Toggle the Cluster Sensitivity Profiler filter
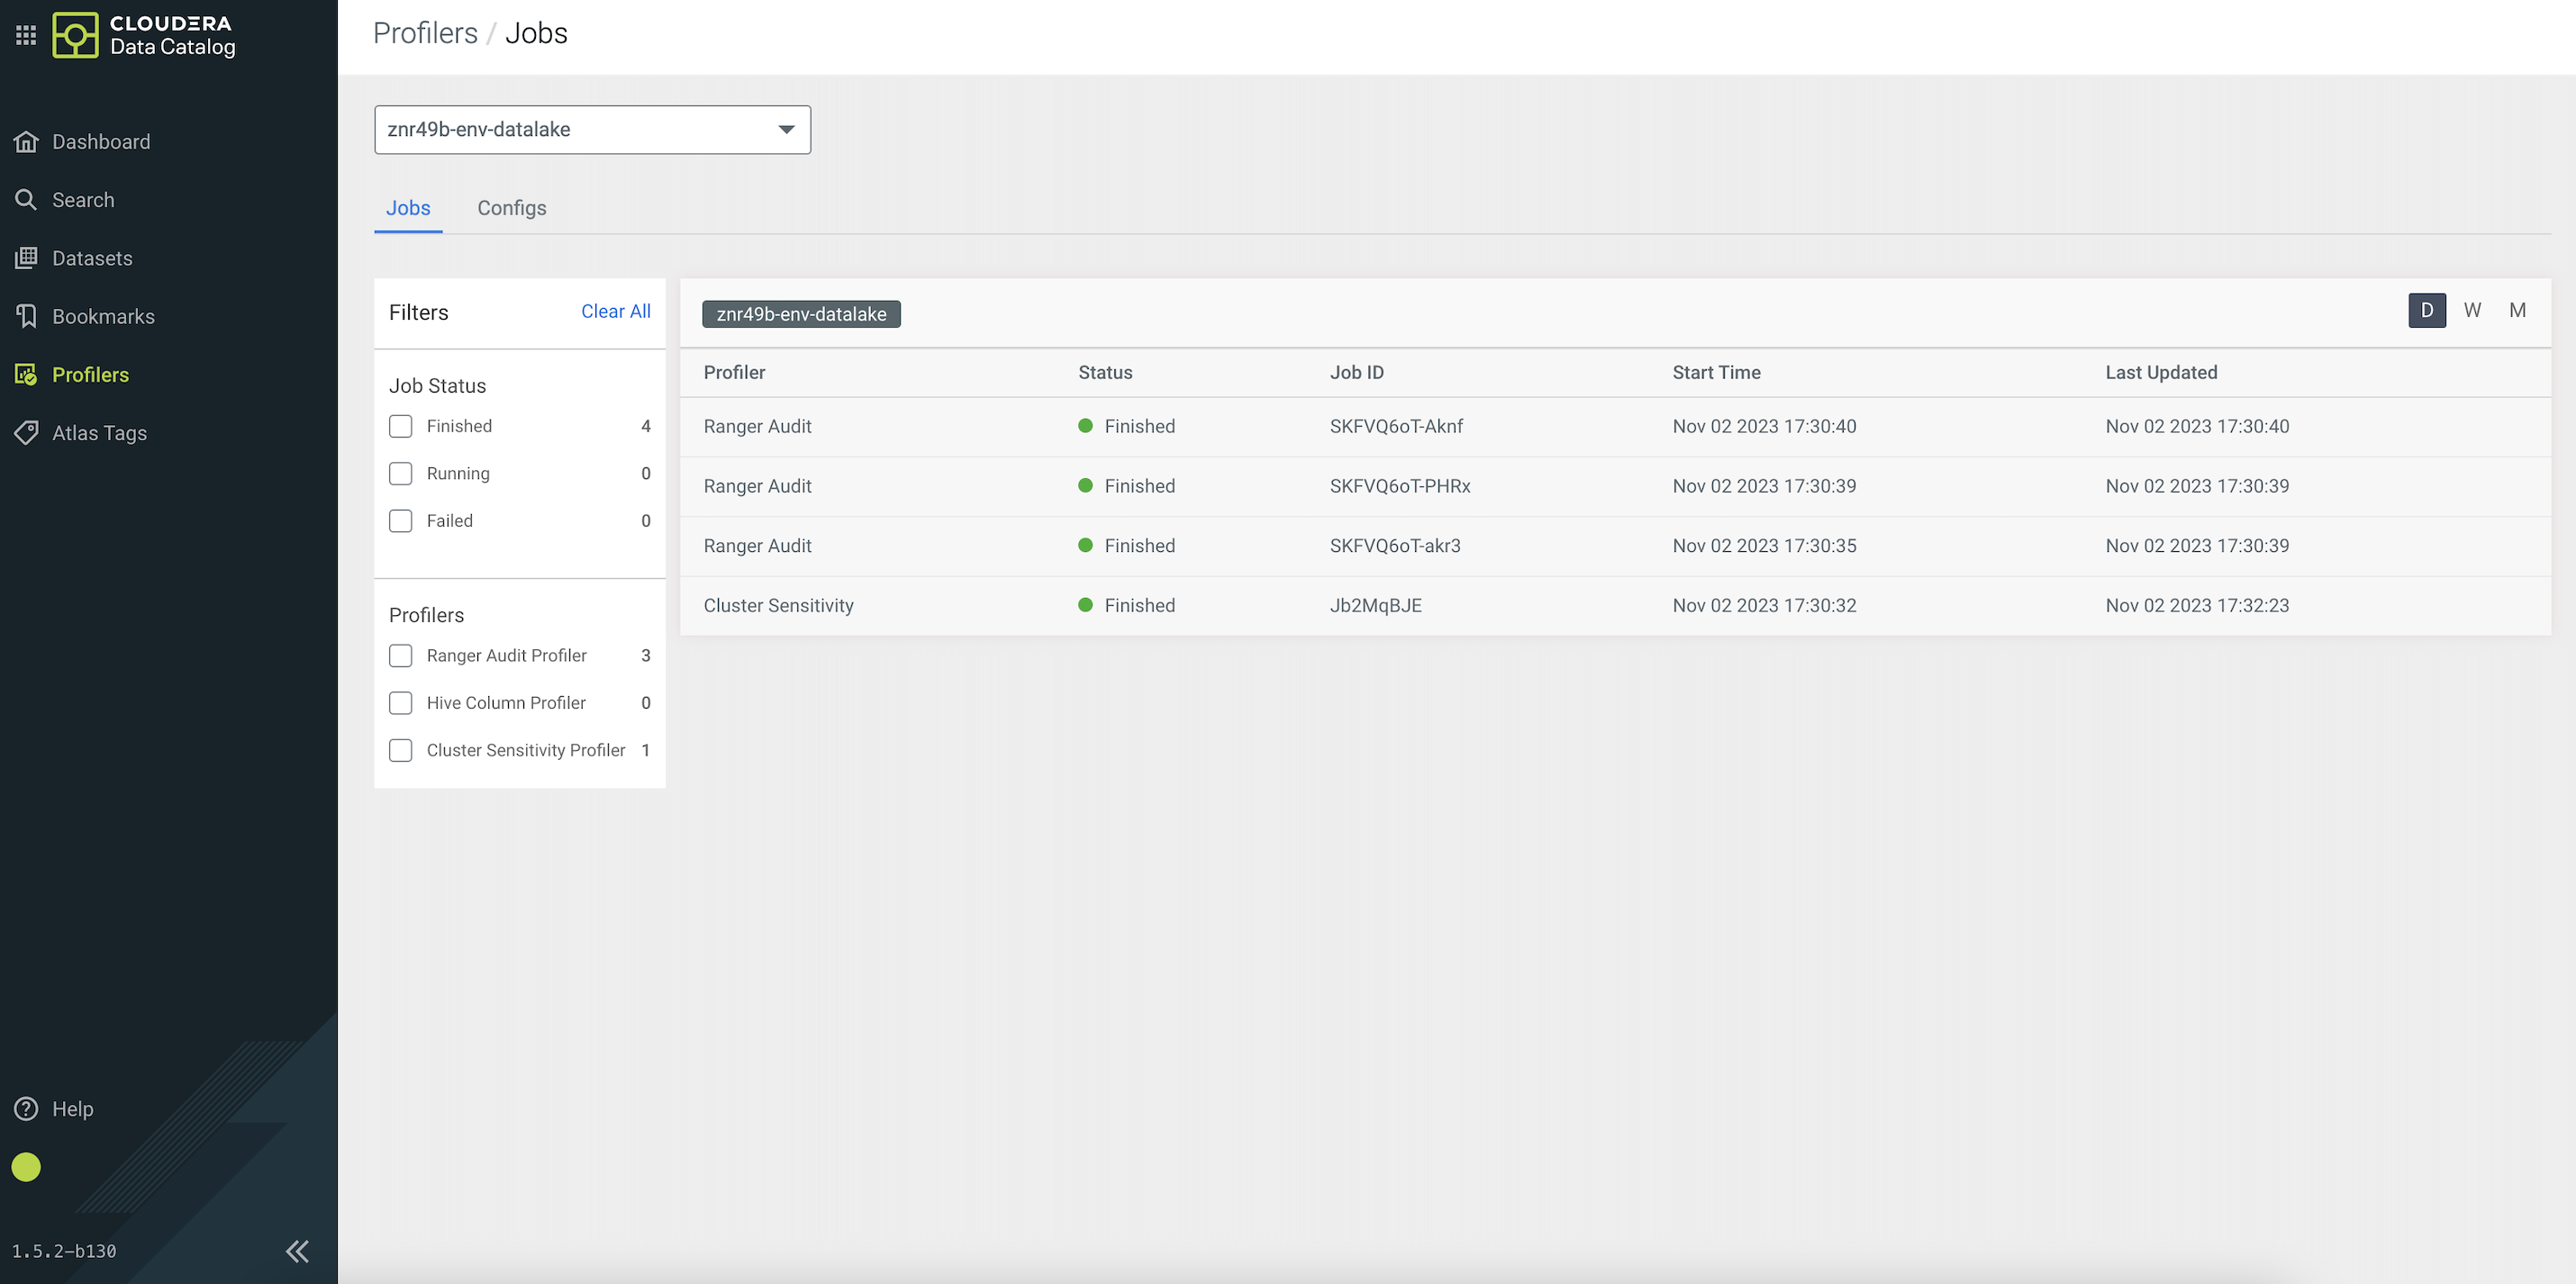The image size is (2576, 1284). 400,750
